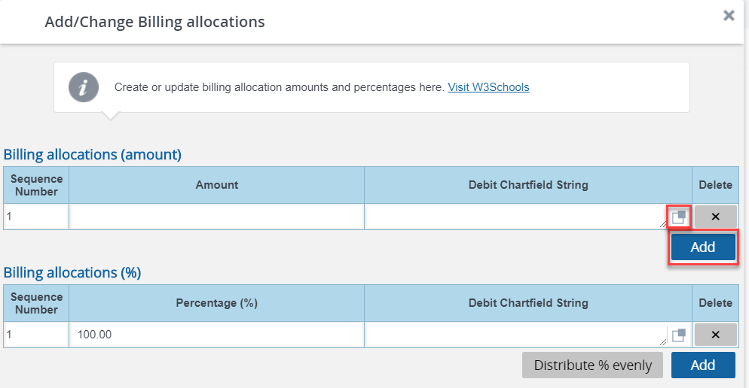
Task: Delete row 1 in the percentage allocations table
Action: pos(715,335)
